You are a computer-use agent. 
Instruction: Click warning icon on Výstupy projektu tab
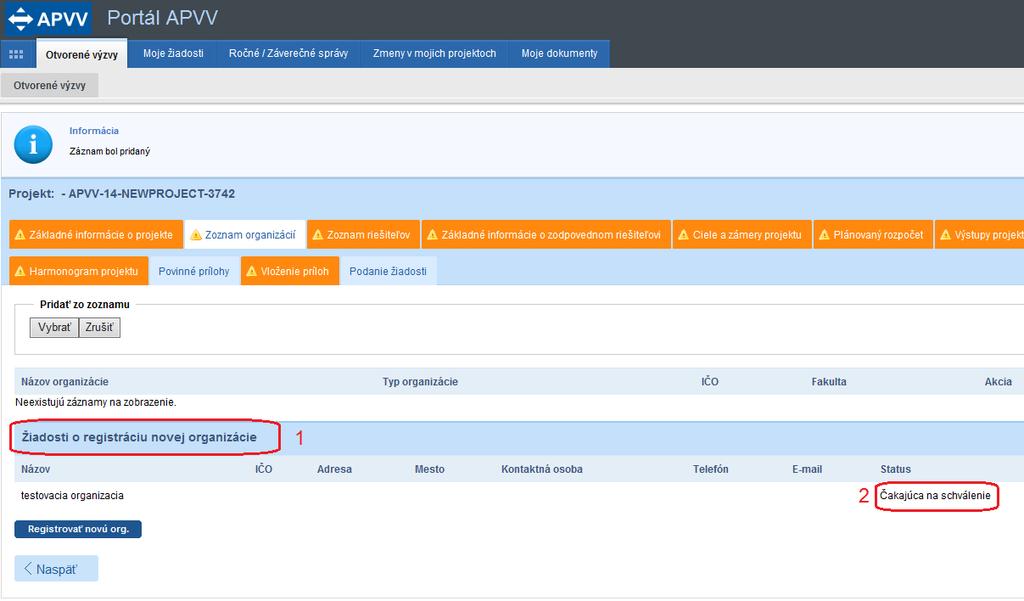[945, 235]
